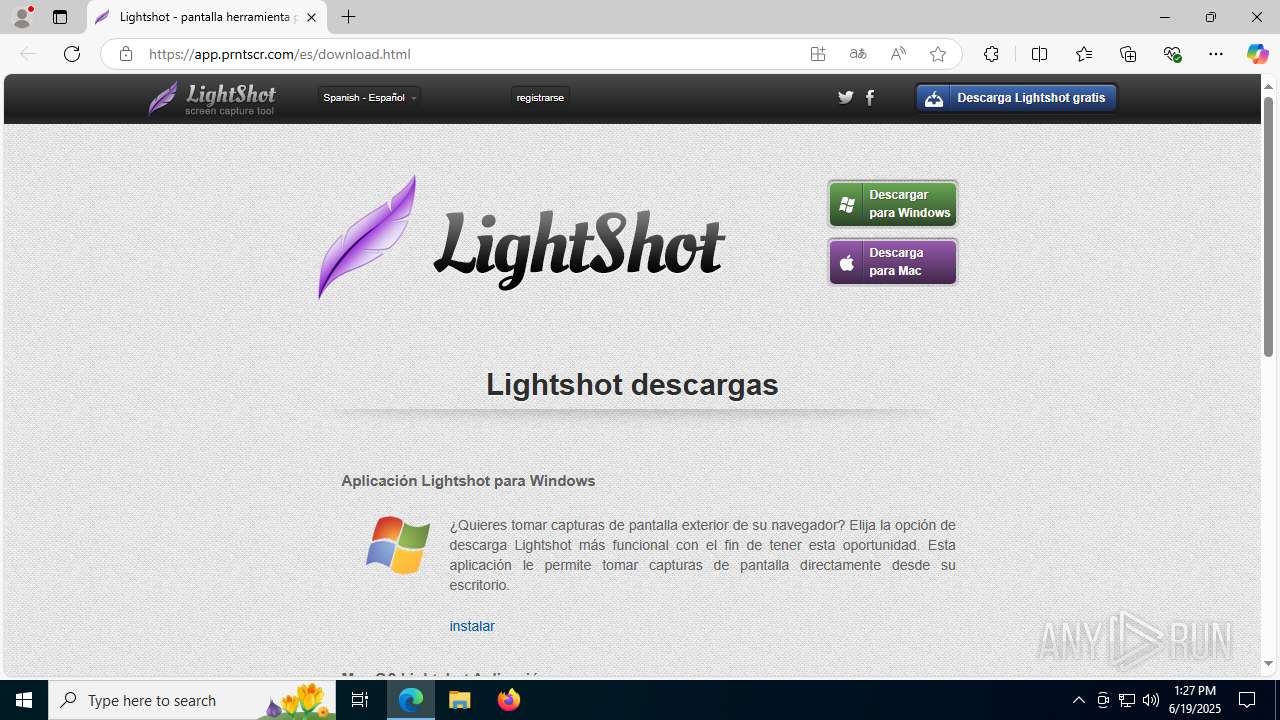Click the taskbar search box
1280x720 pixels.
coord(194,700)
